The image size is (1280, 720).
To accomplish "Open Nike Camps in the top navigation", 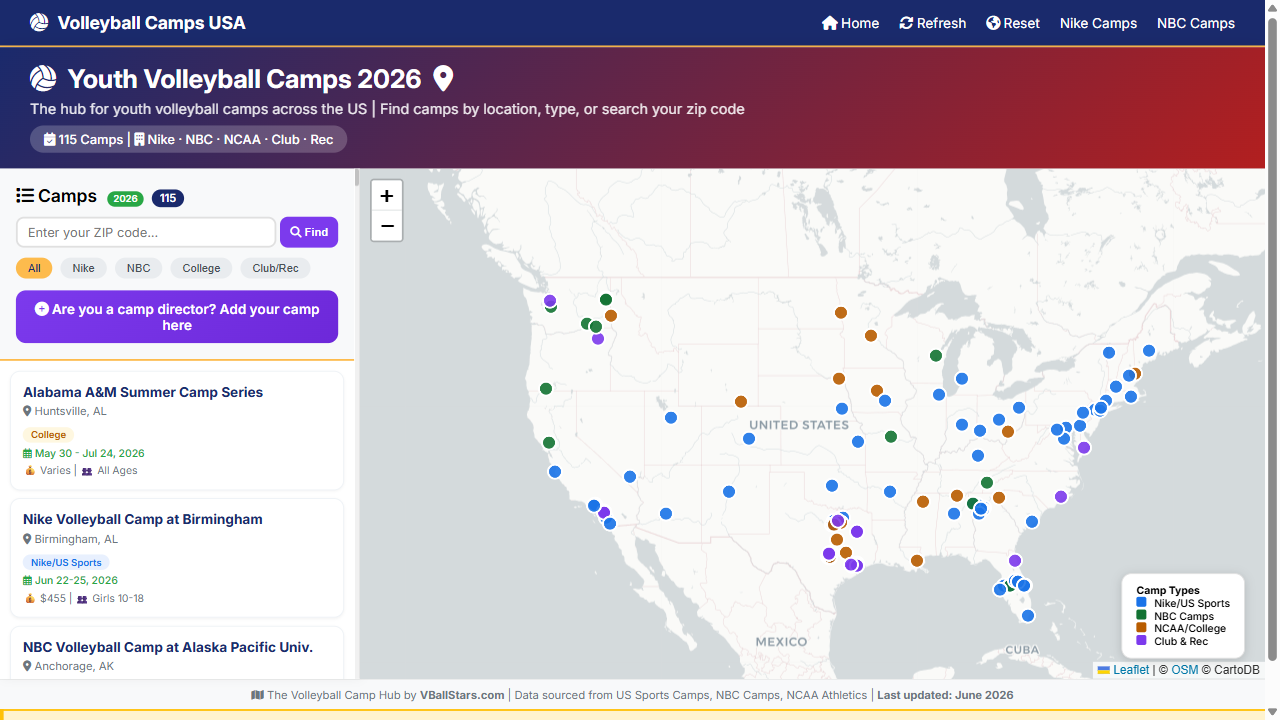I will 1098,23.
